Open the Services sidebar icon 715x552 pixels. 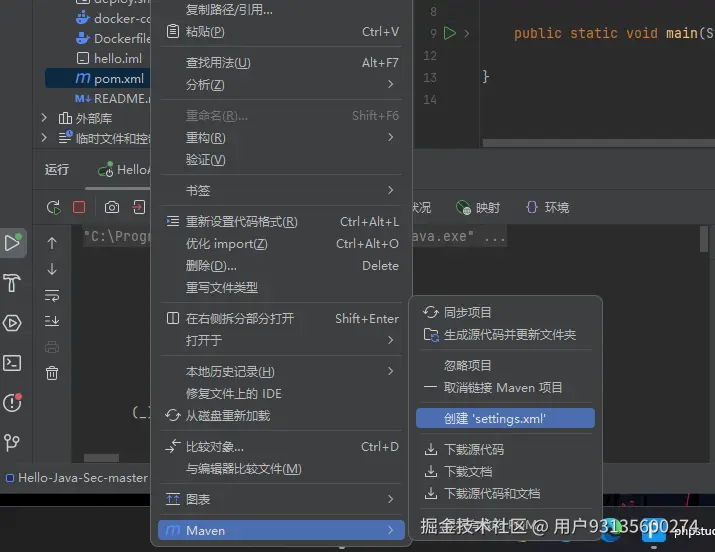12,323
